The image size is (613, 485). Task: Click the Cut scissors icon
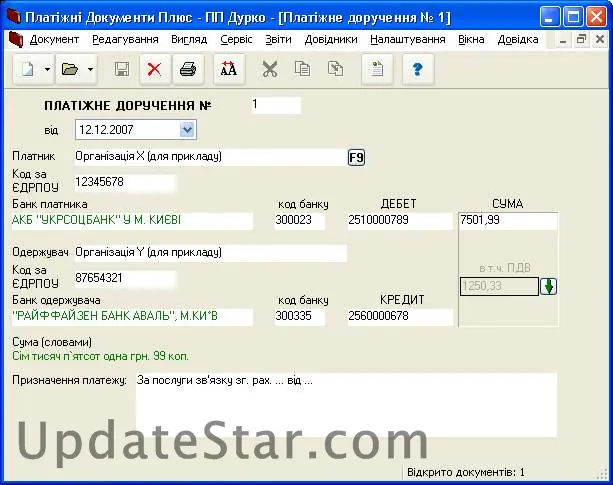[270, 70]
